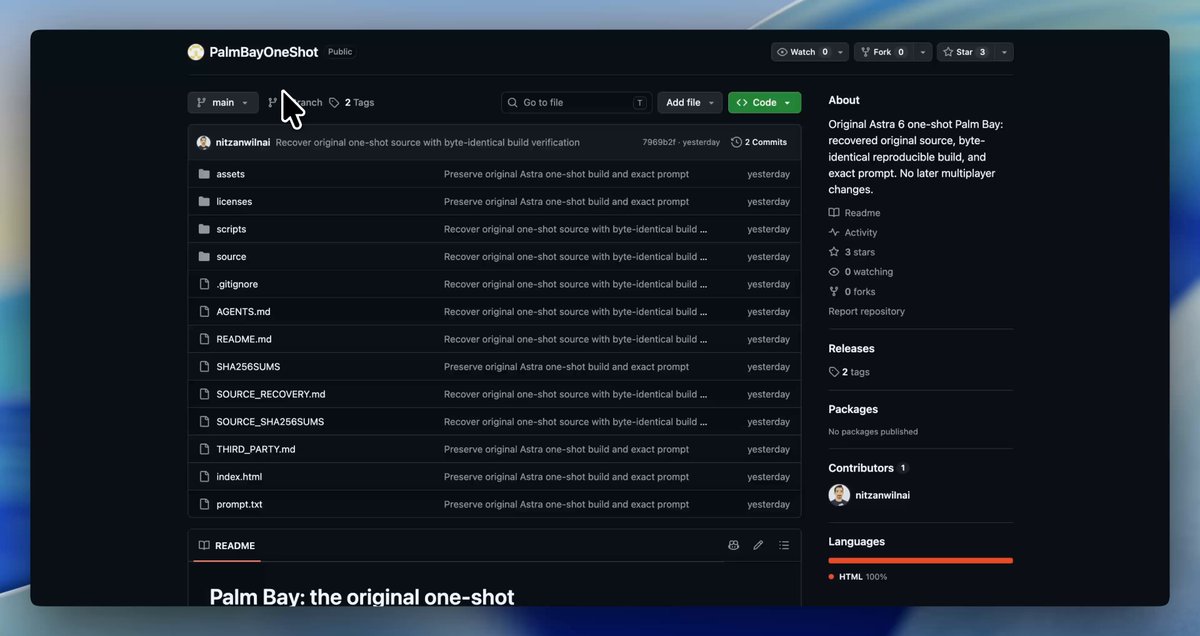The width and height of the screenshot is (1200, 636).
Task: Click Report repository link
Action: click(x=867, y=311)
